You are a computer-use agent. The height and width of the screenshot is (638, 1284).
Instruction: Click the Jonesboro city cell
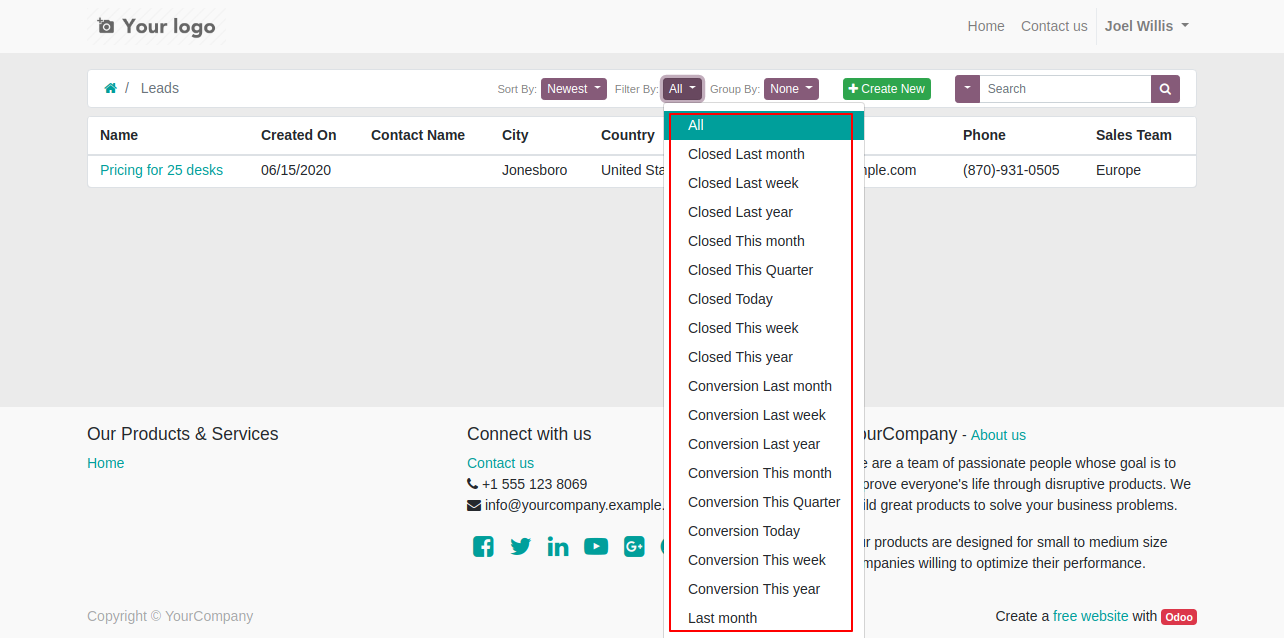coord(535,170)
